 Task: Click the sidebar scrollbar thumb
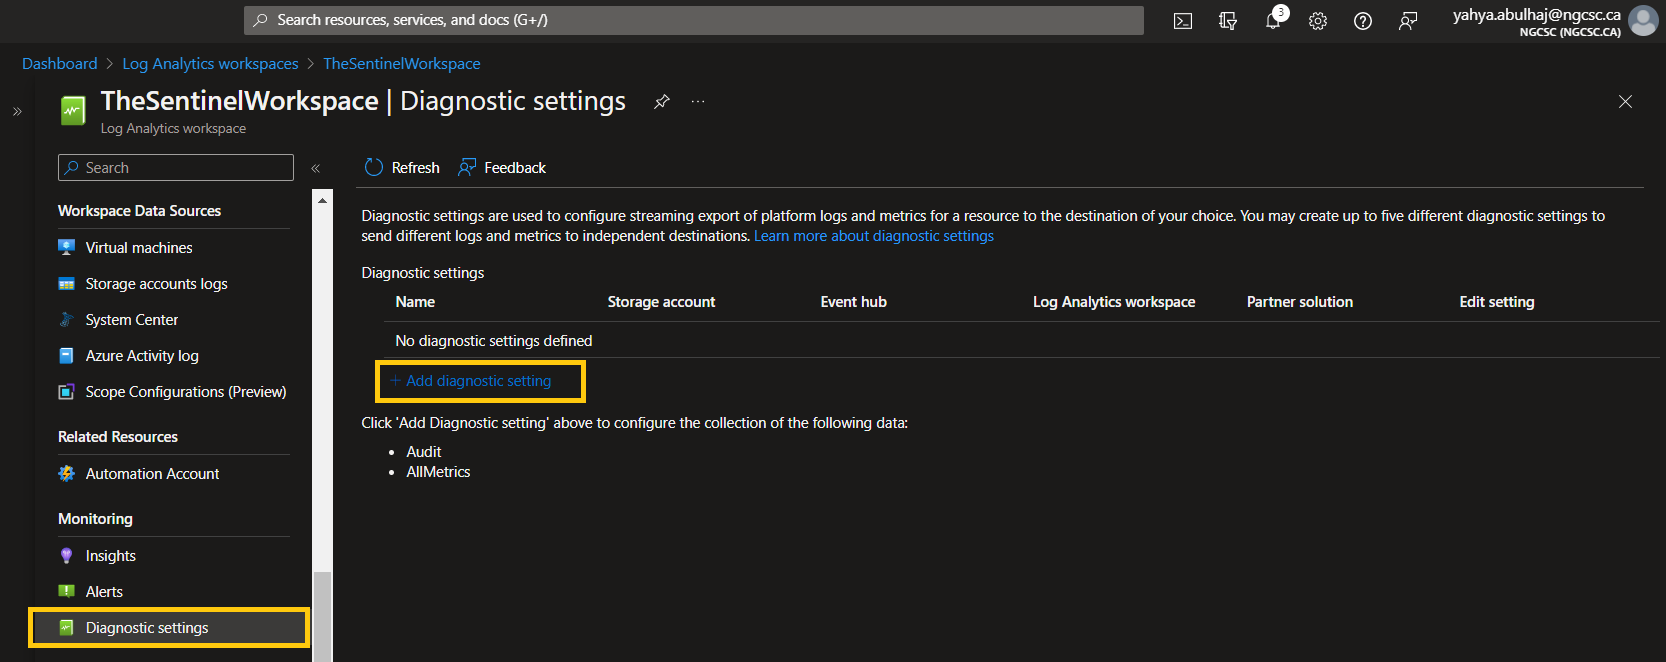(322, 616)
